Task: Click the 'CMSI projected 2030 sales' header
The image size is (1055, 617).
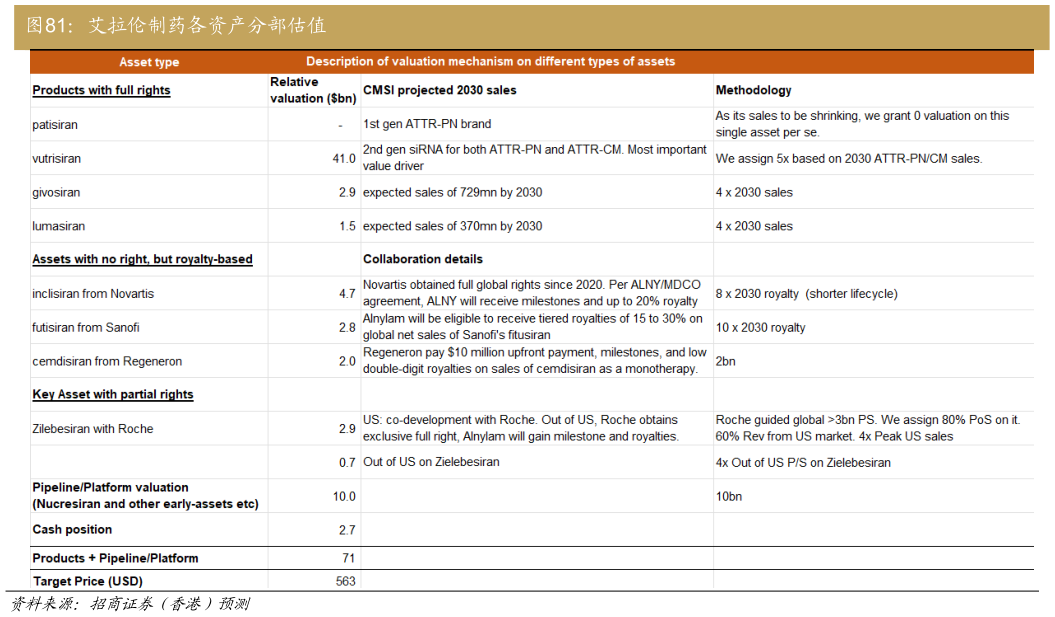Action: click(x=439, y=90)
